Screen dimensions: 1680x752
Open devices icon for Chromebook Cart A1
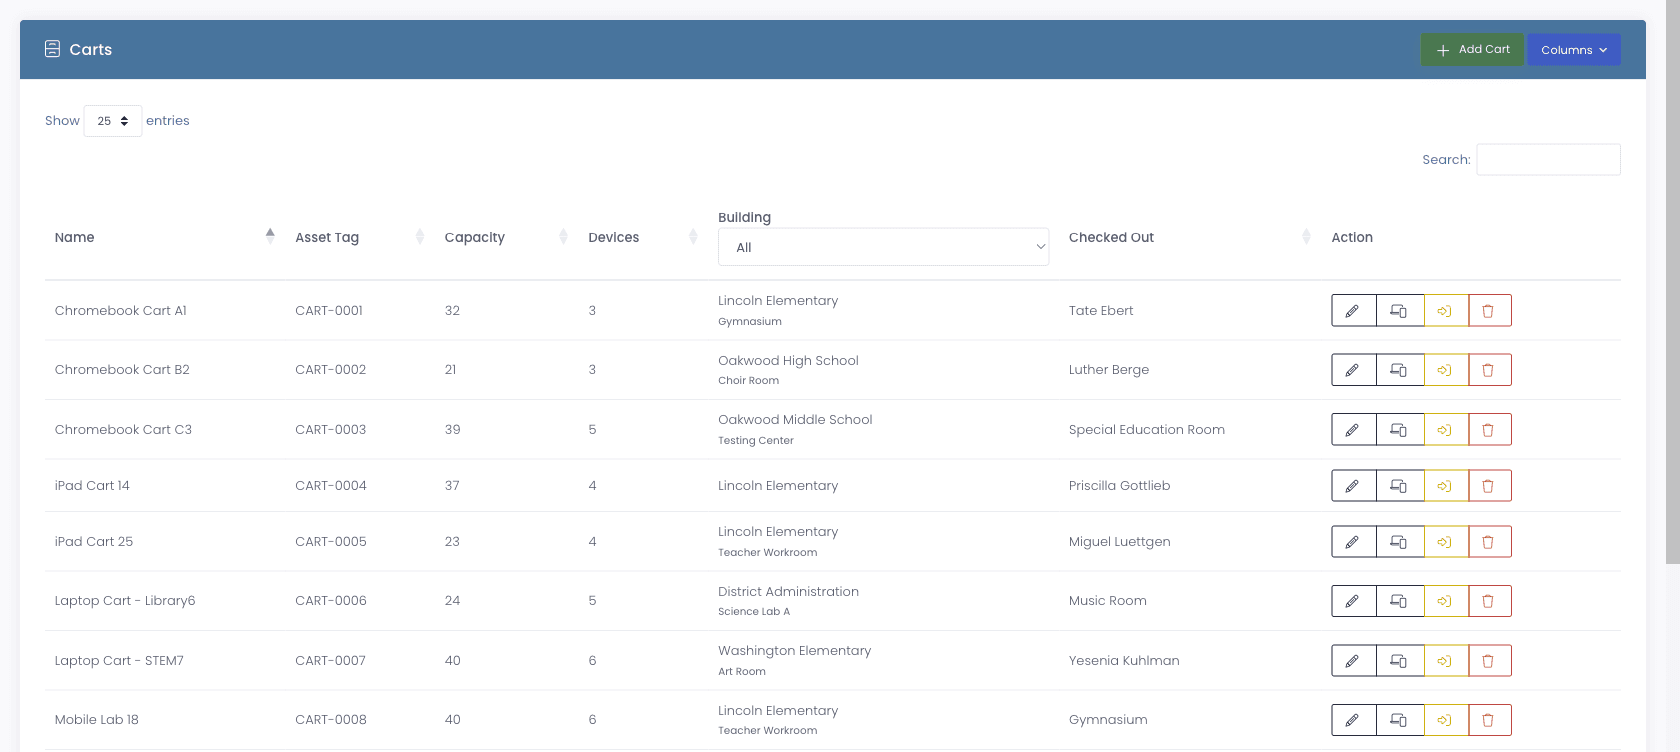click(x=1399, y=310)
